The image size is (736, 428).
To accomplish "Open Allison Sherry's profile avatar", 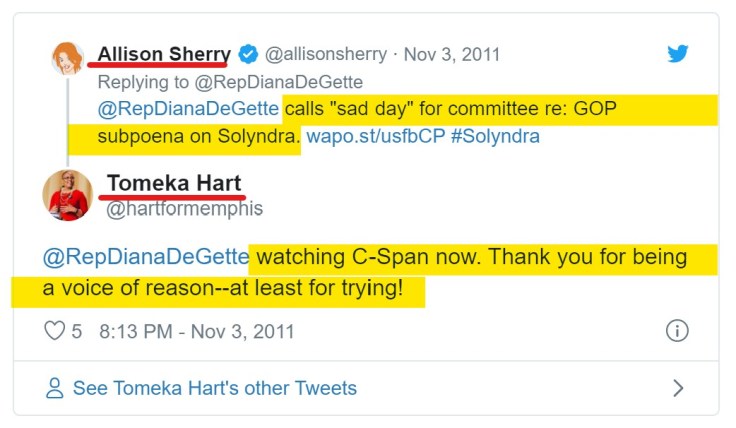I will [67, 57].
